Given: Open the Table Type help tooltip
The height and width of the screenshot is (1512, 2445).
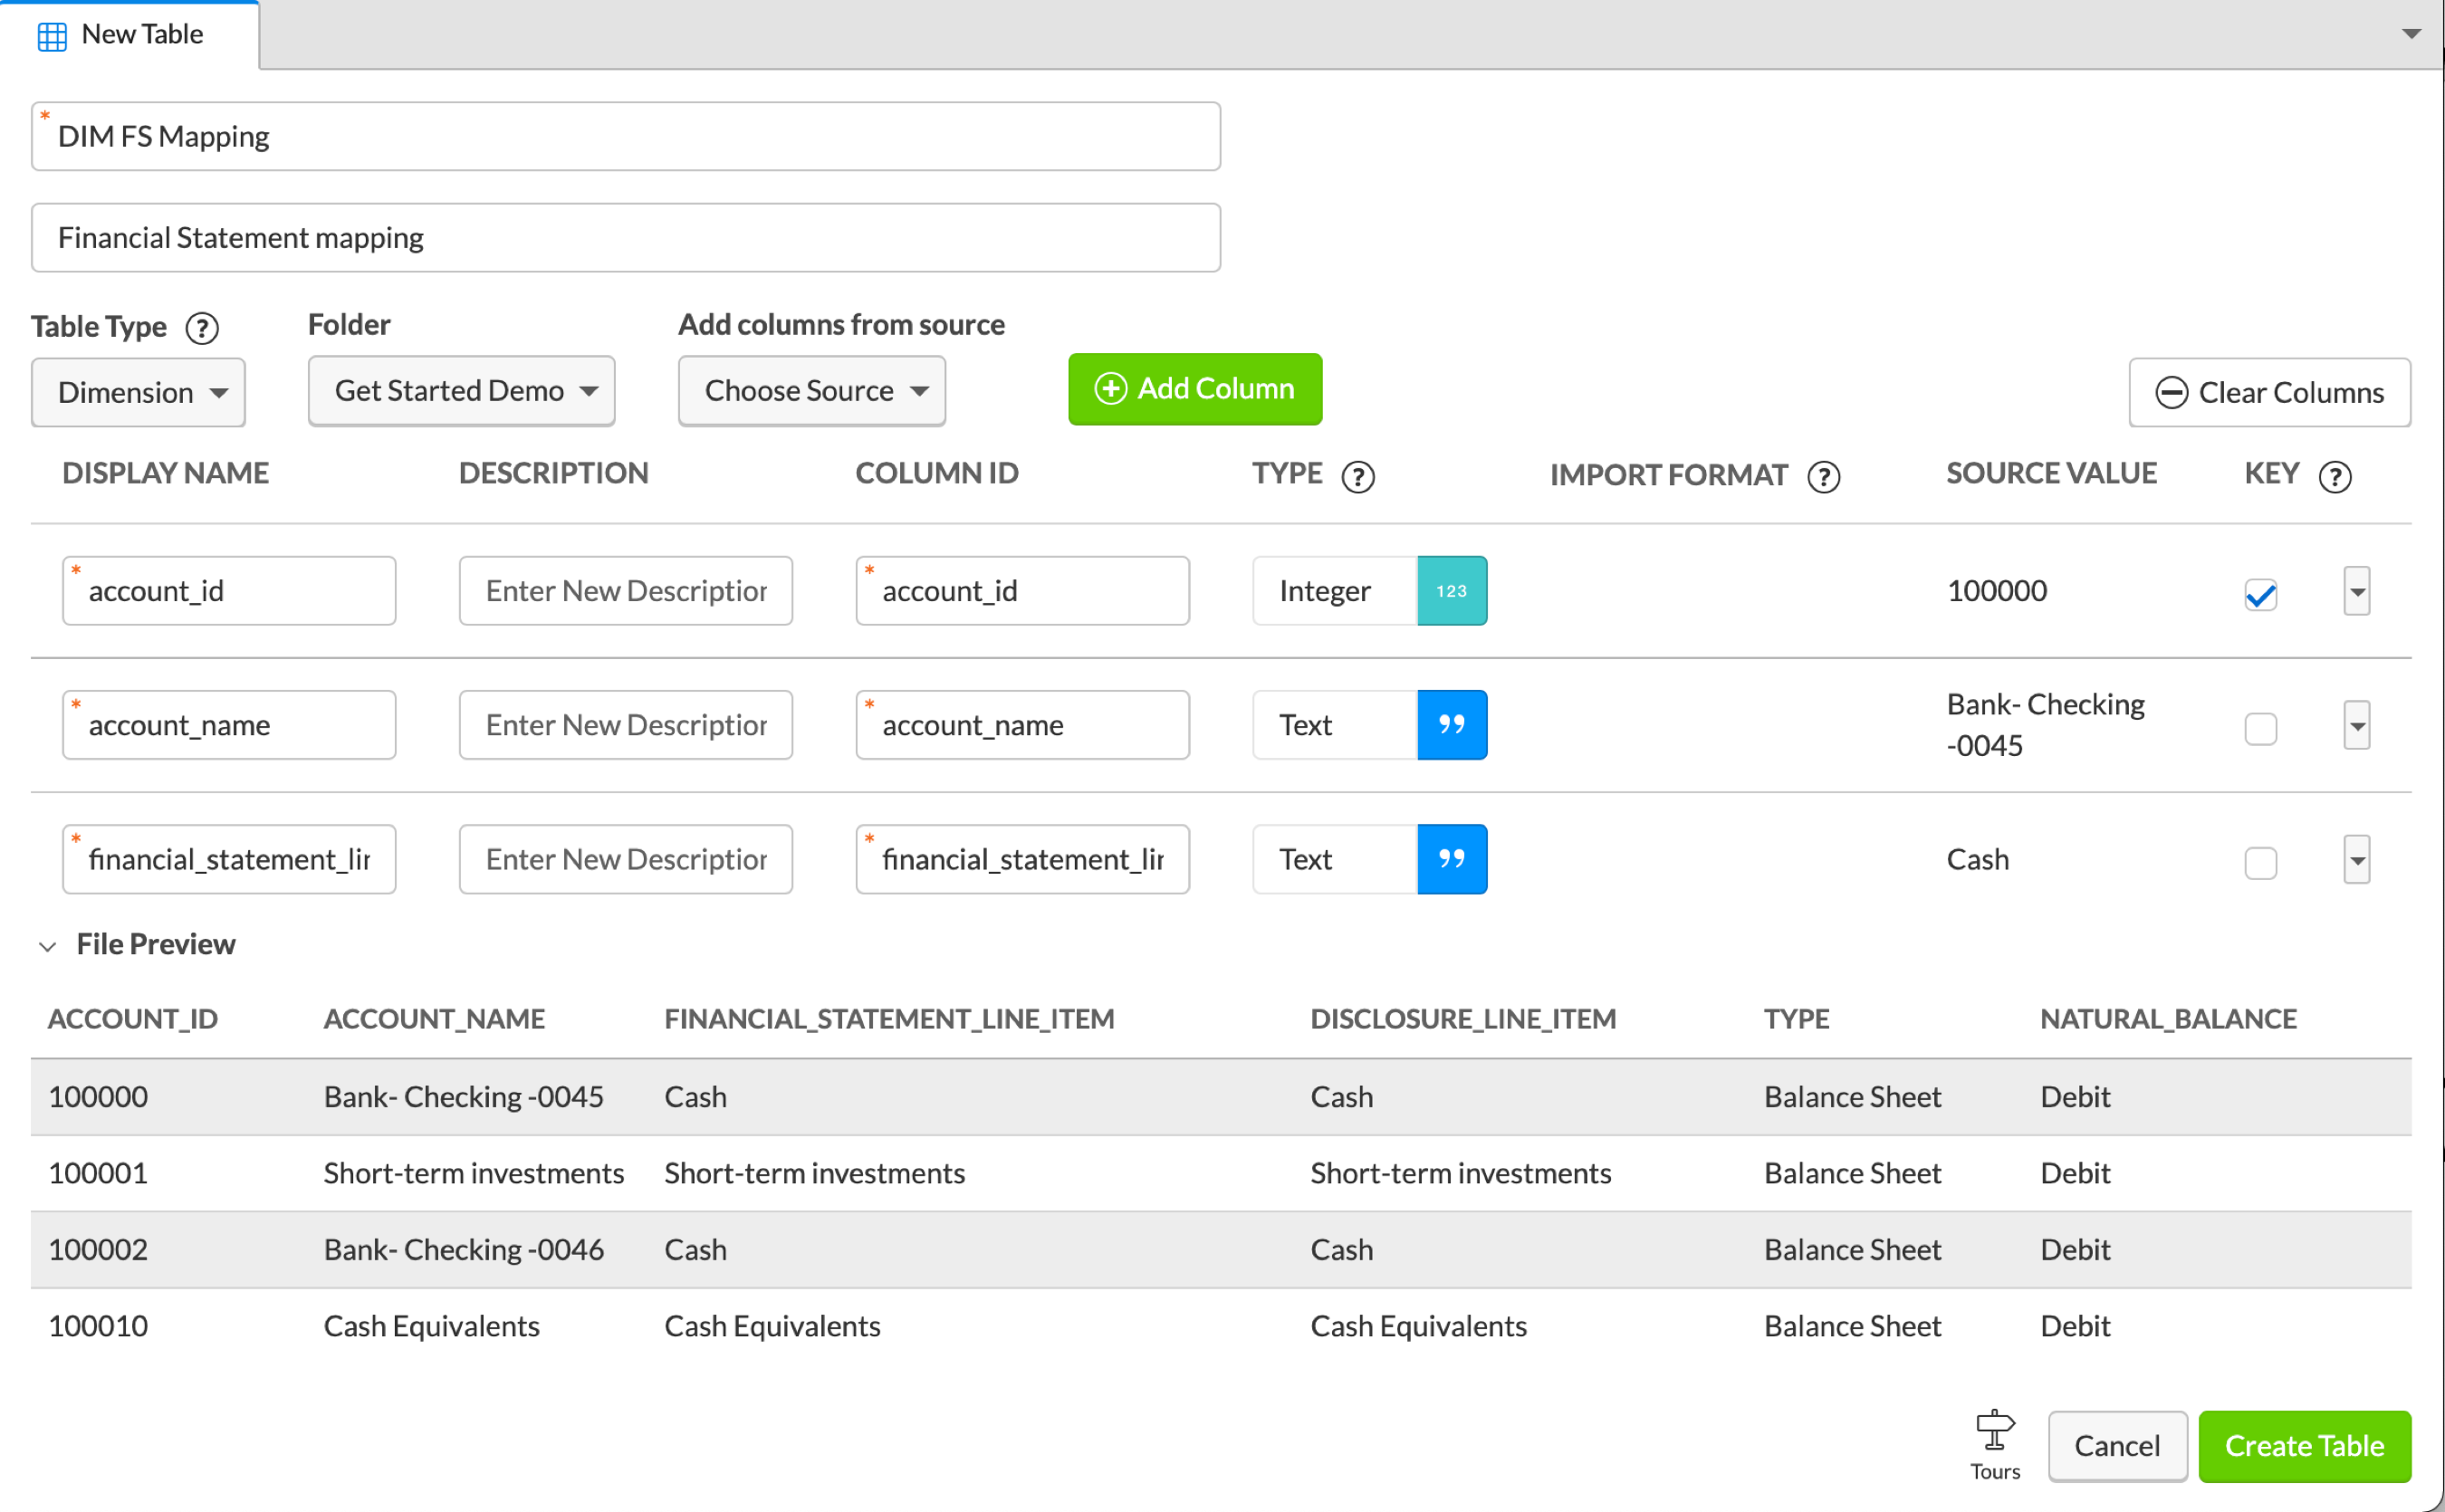Looking at the screenshot, I should (203, 328).
